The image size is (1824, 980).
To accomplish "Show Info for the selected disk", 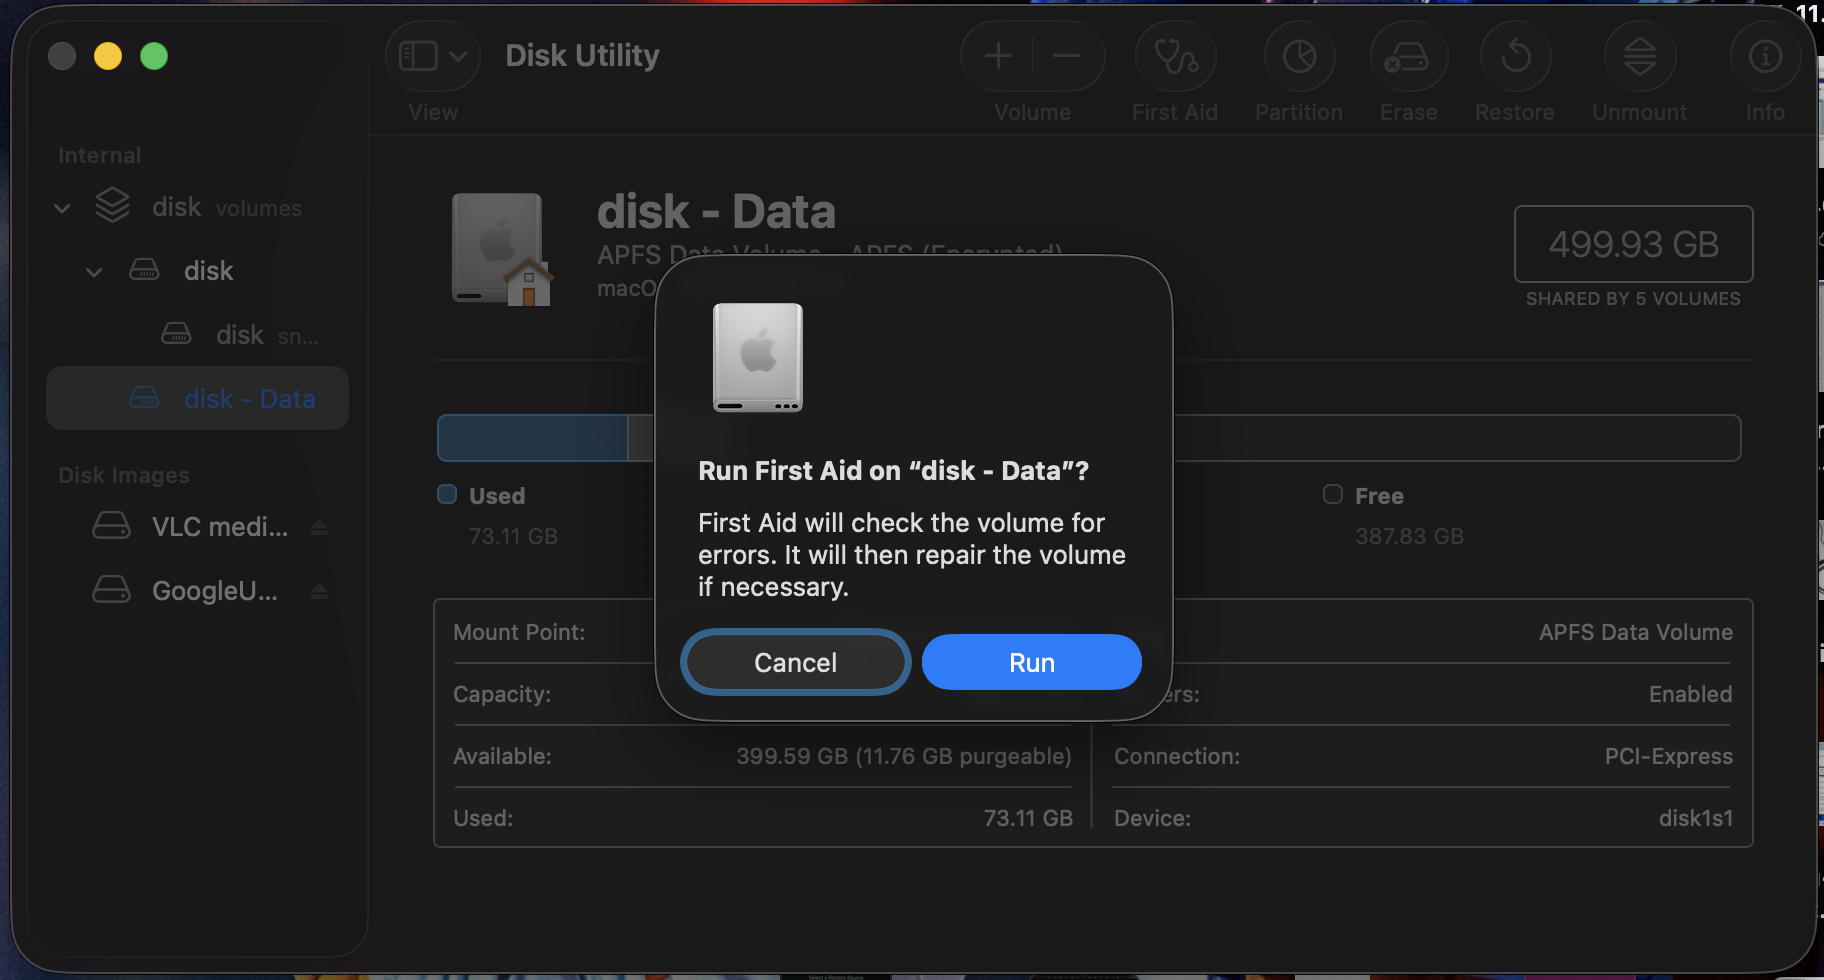I will (x=1764, y=57).
